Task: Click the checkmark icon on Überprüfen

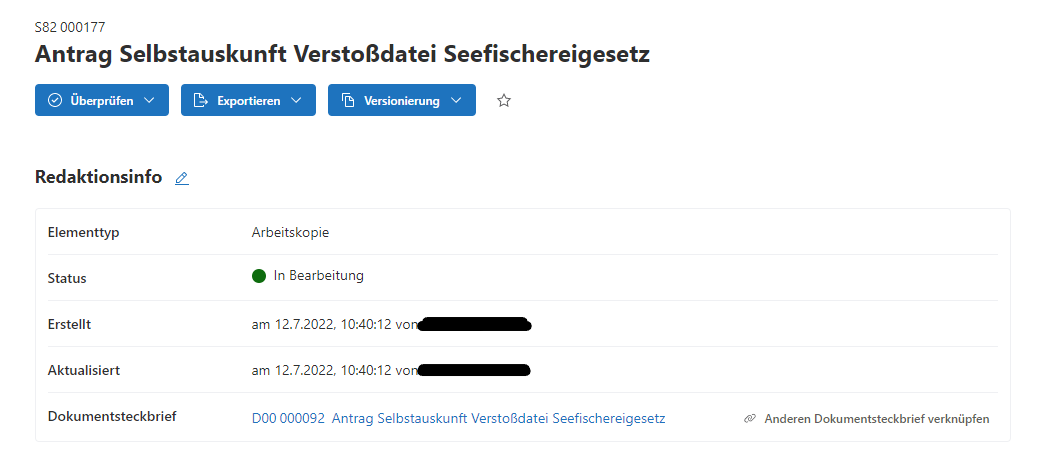Action: pos(55,100)
